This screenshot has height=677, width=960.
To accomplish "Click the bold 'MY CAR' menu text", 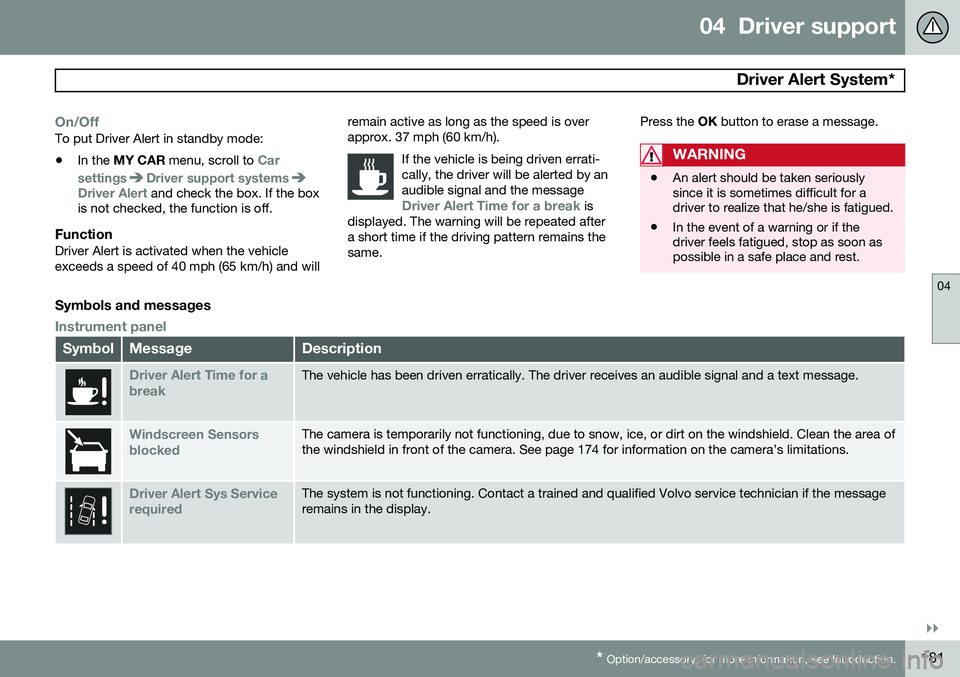I will [x=139, y=160].
